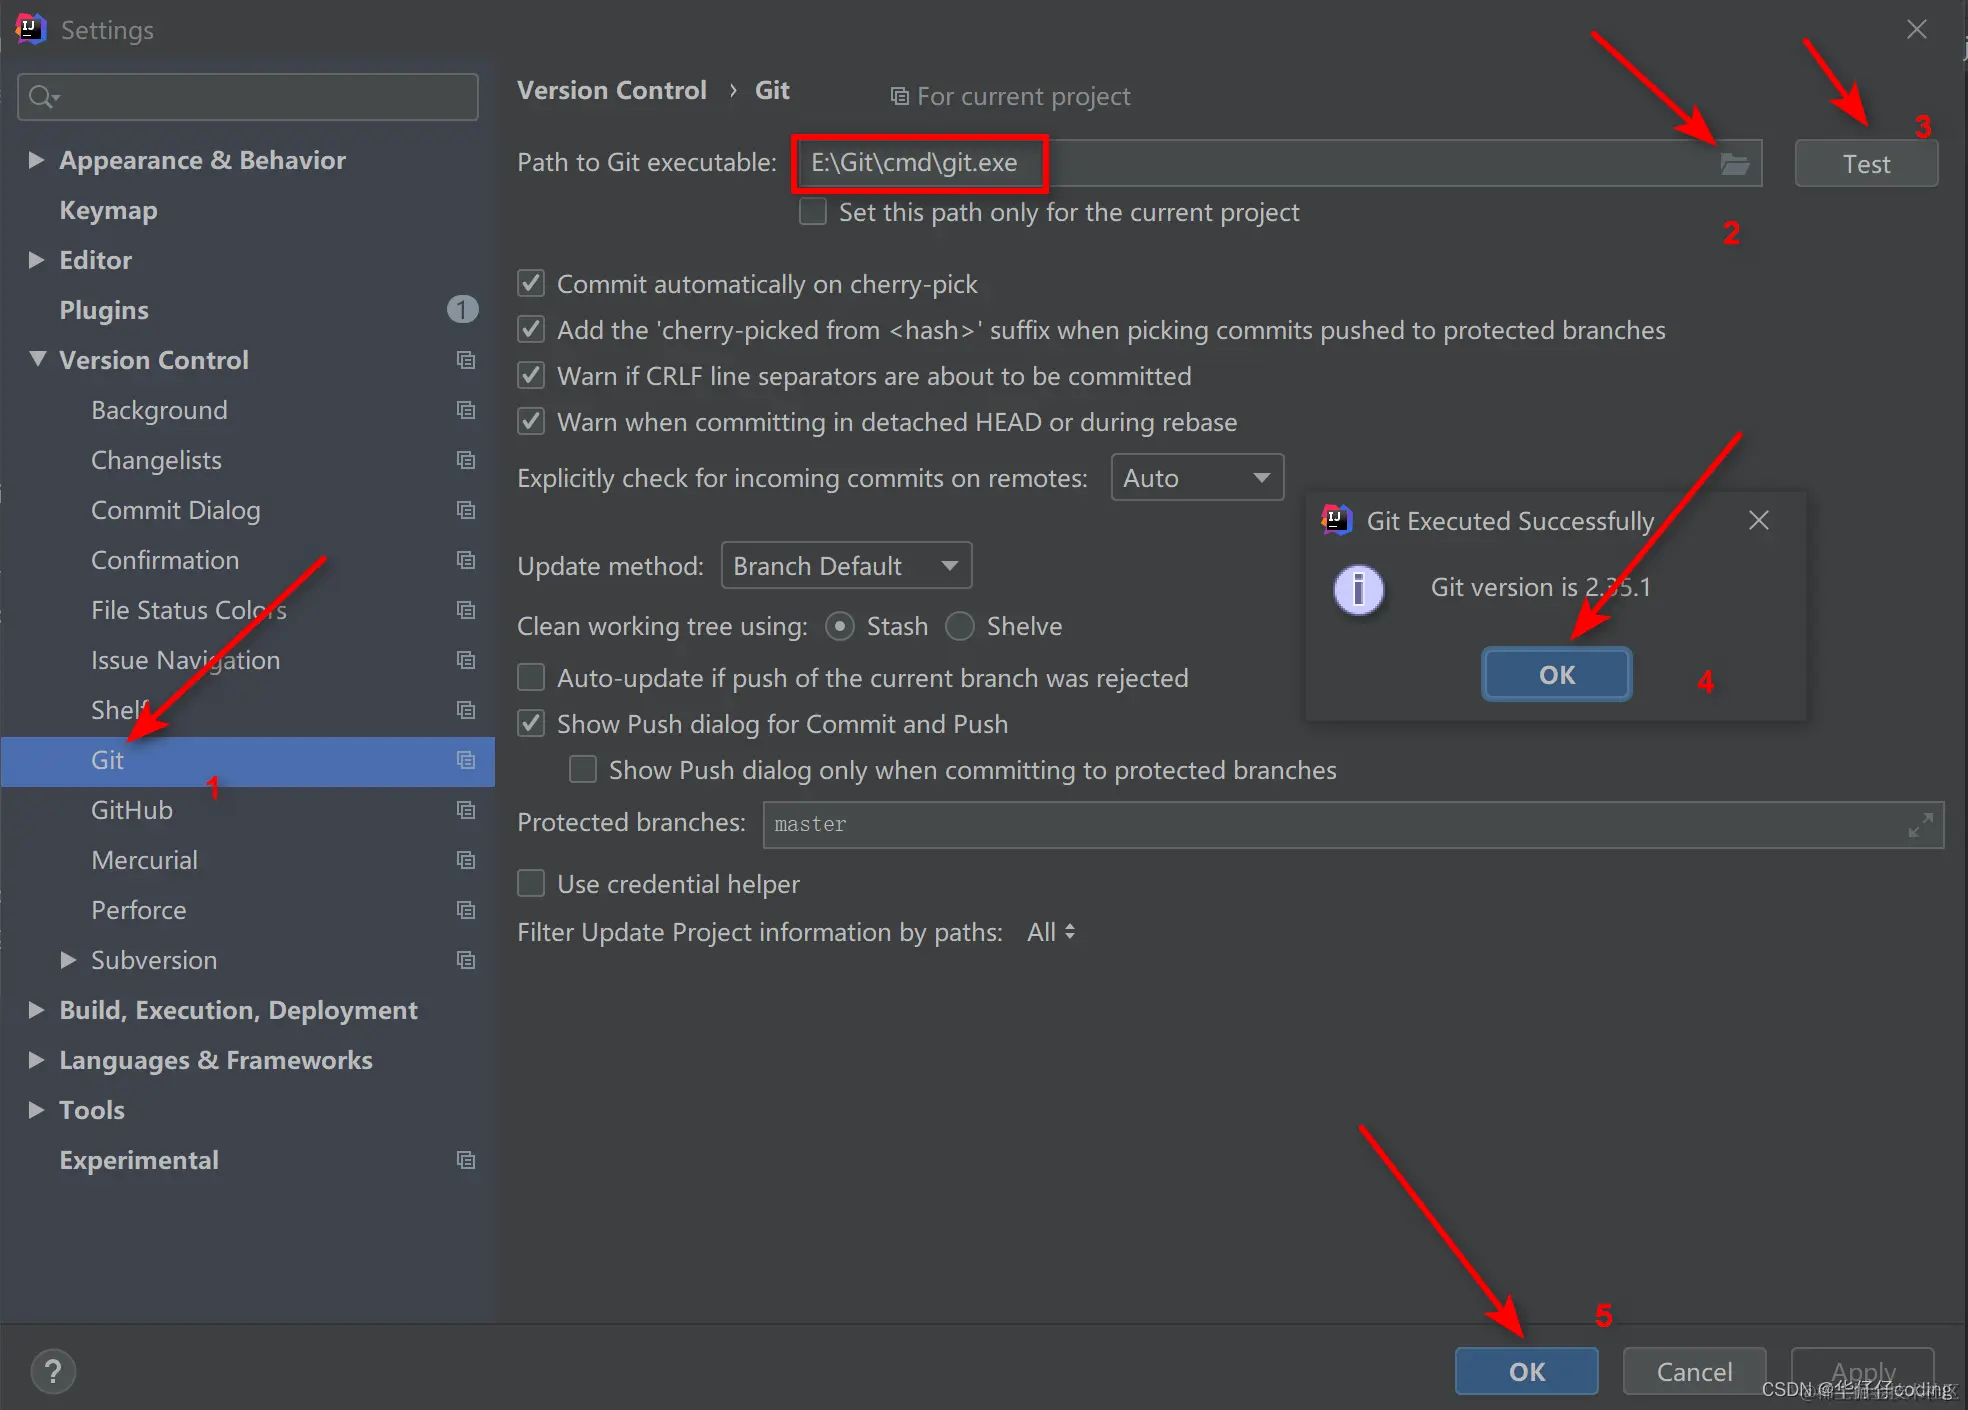Browse for Git executable with folder icon
Viewport: 1968px width, 1410px height.
(1735, 164)
